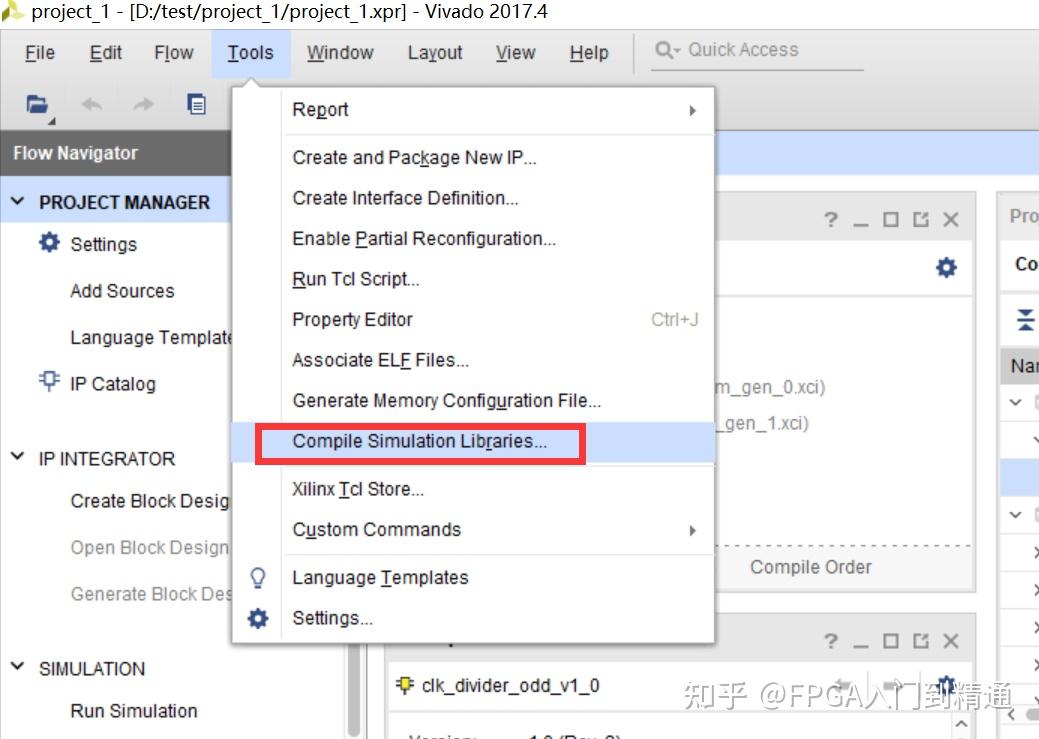
Task: Click Add Sources in Flow Navigator
Action: 122,291
